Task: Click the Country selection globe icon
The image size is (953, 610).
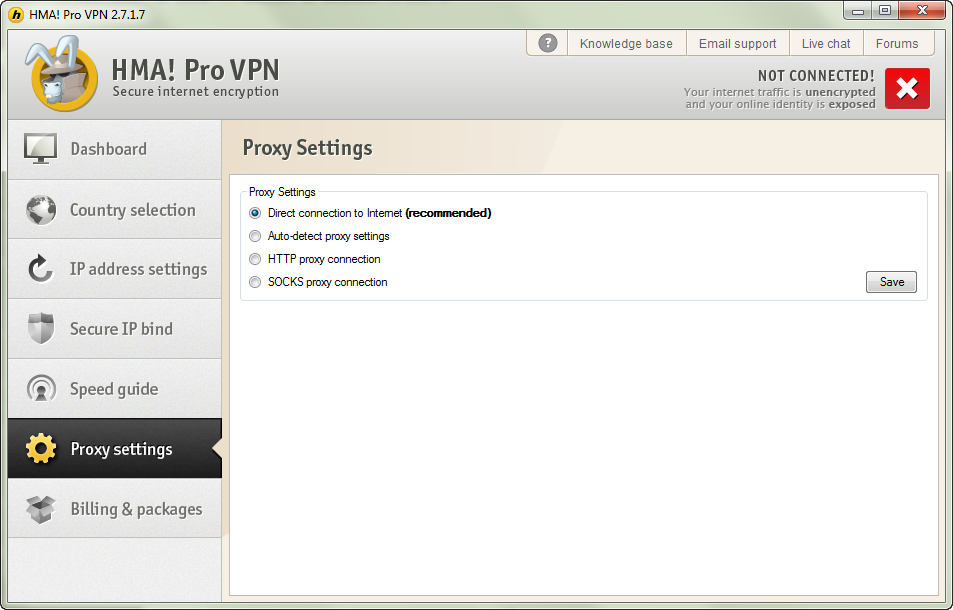Action: click(x=41, y=210)
